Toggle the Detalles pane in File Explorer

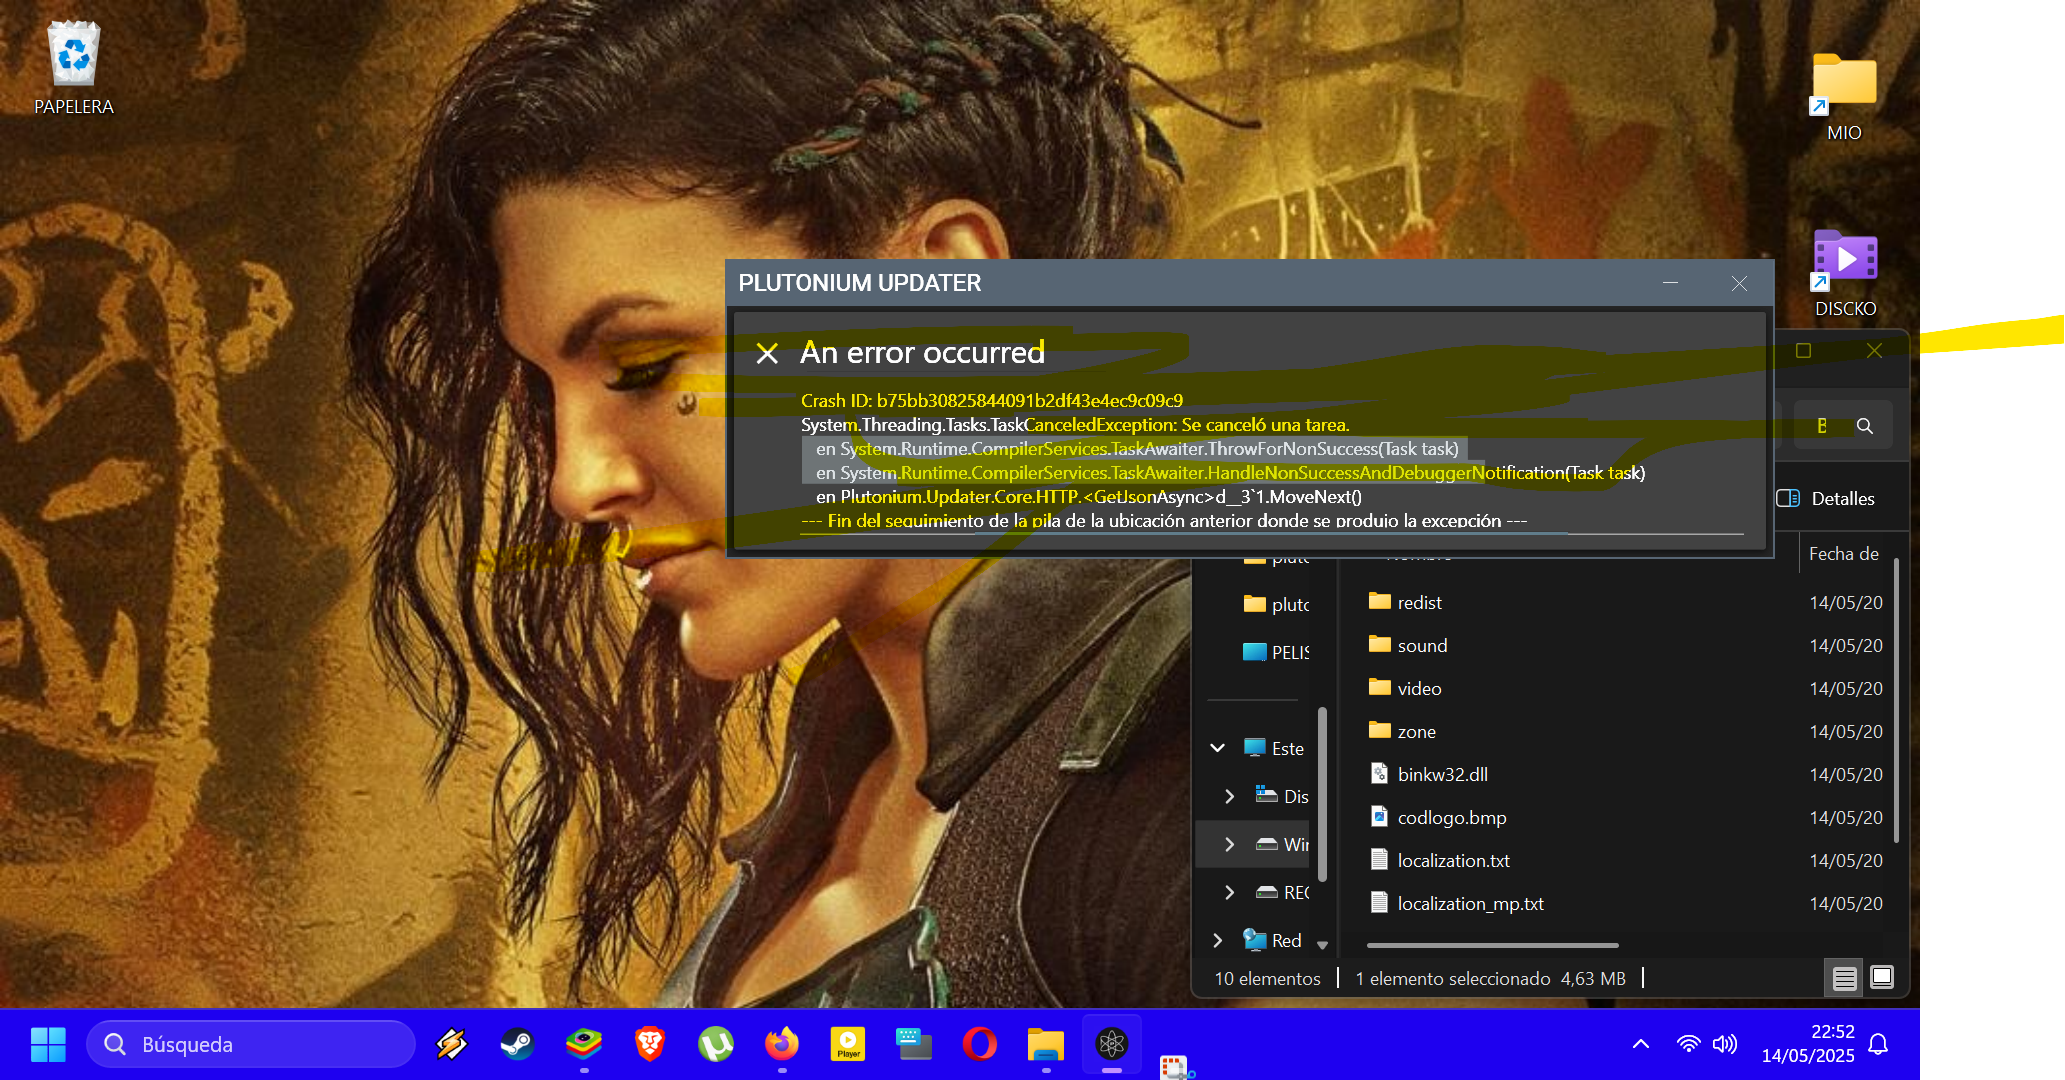tap(1826, 498)
